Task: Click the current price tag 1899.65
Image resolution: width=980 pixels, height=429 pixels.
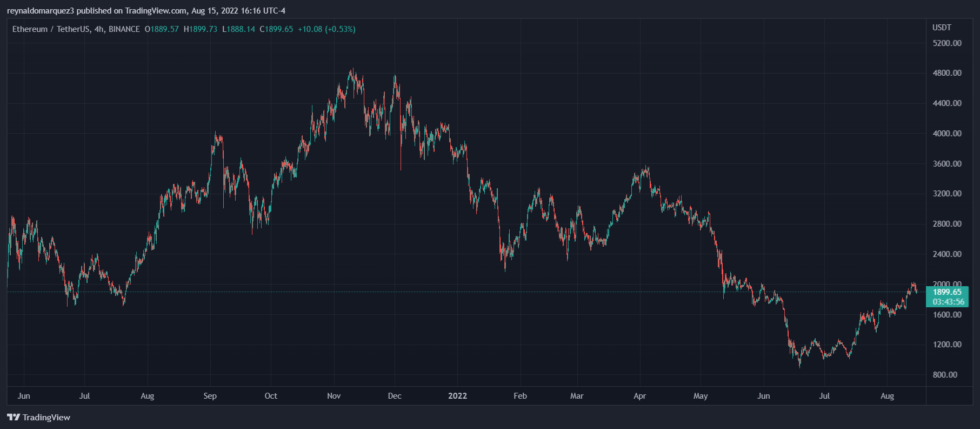Action: coord(948,291)
